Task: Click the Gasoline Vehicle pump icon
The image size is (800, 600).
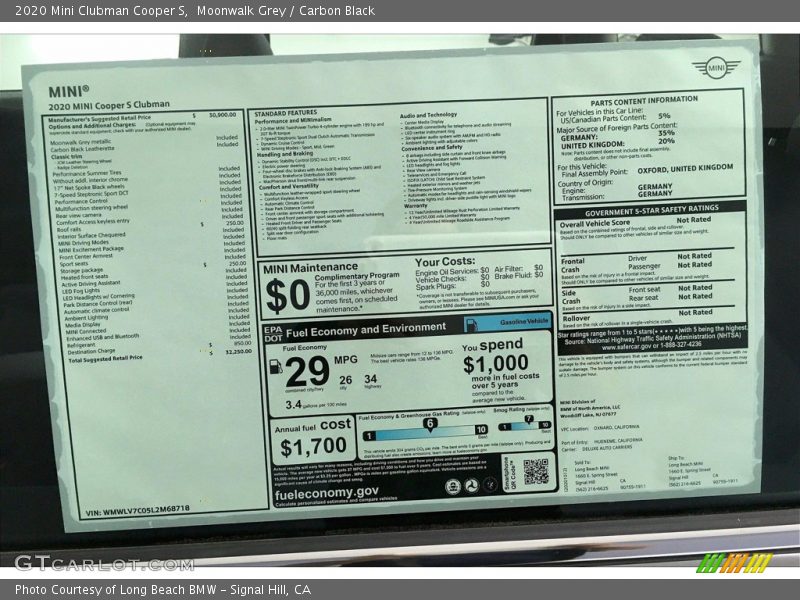Action: tap(472, 324)
